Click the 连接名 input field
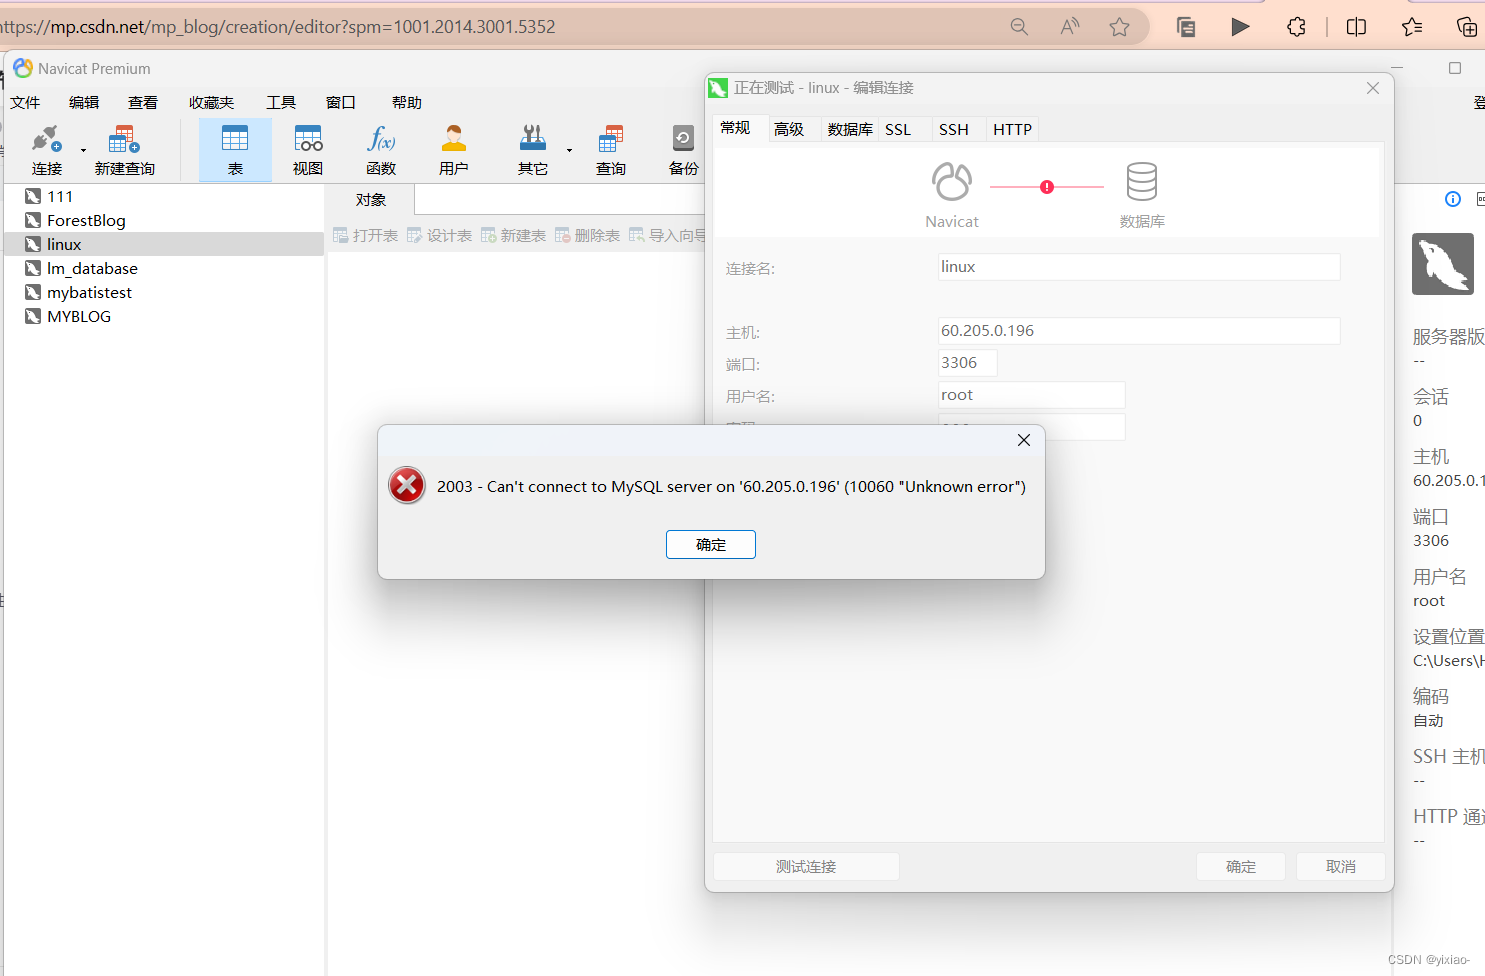Viewport: 1485px width, 976px height. (x=1139, y=267)
